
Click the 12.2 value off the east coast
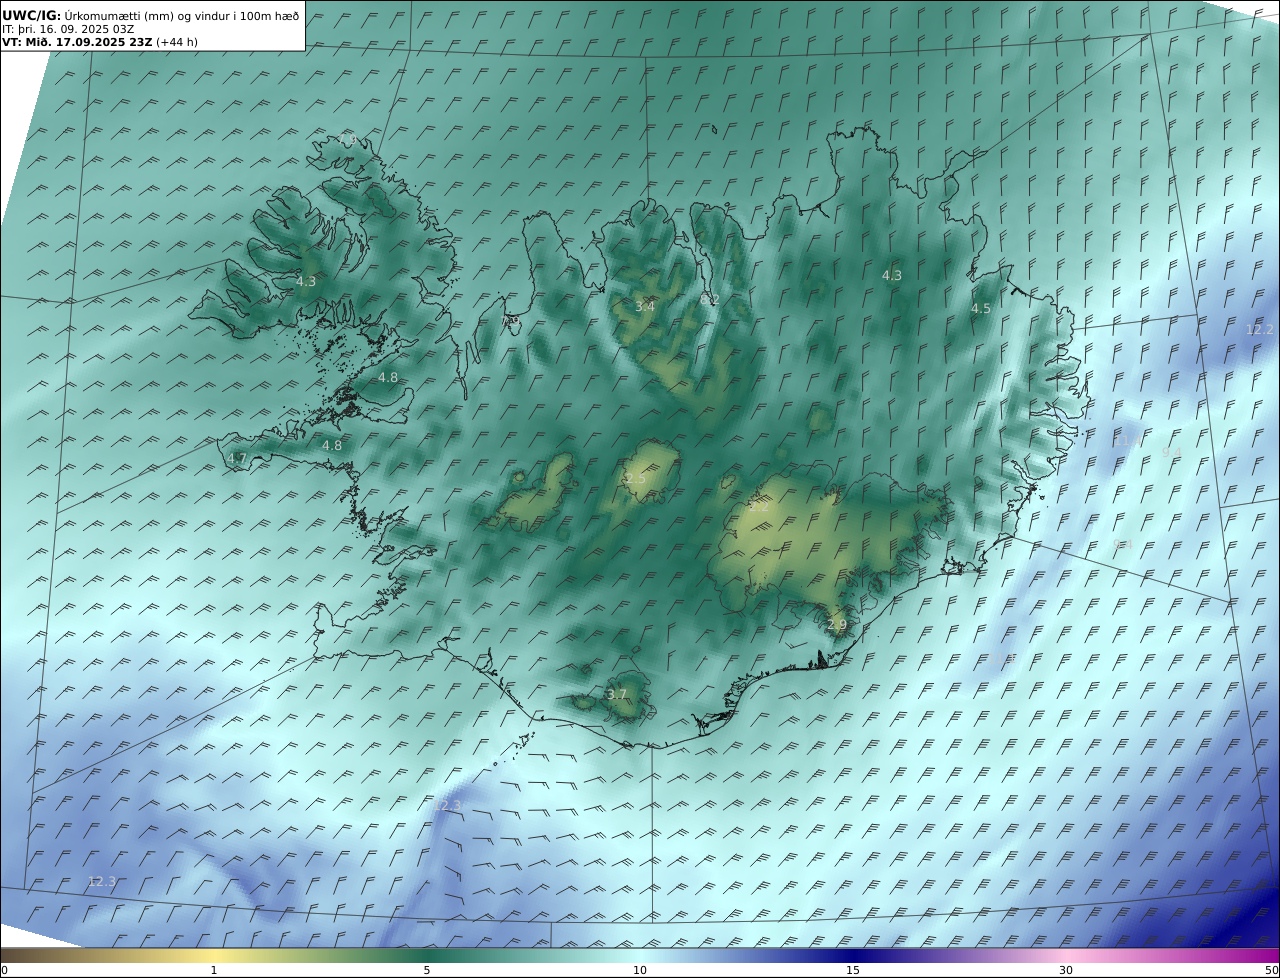(1260, 330)
